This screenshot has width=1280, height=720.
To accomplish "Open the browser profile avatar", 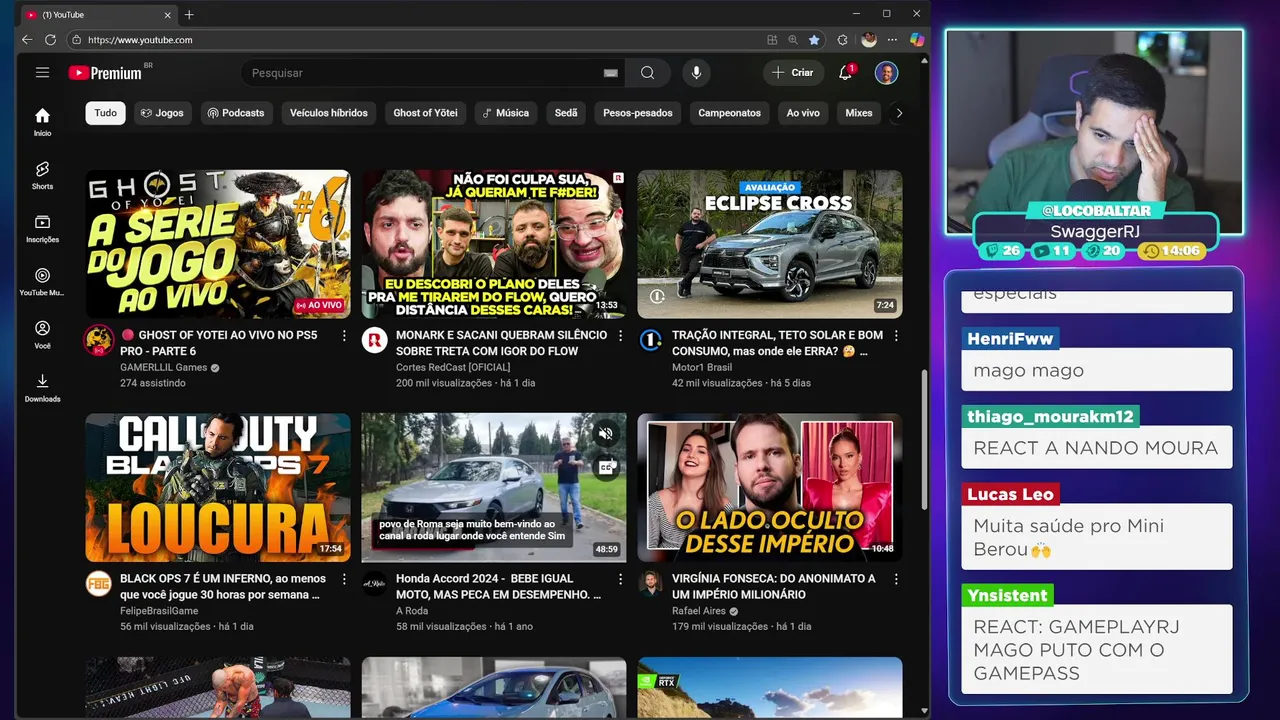I will pyautogui.click(x=869, y=40).
